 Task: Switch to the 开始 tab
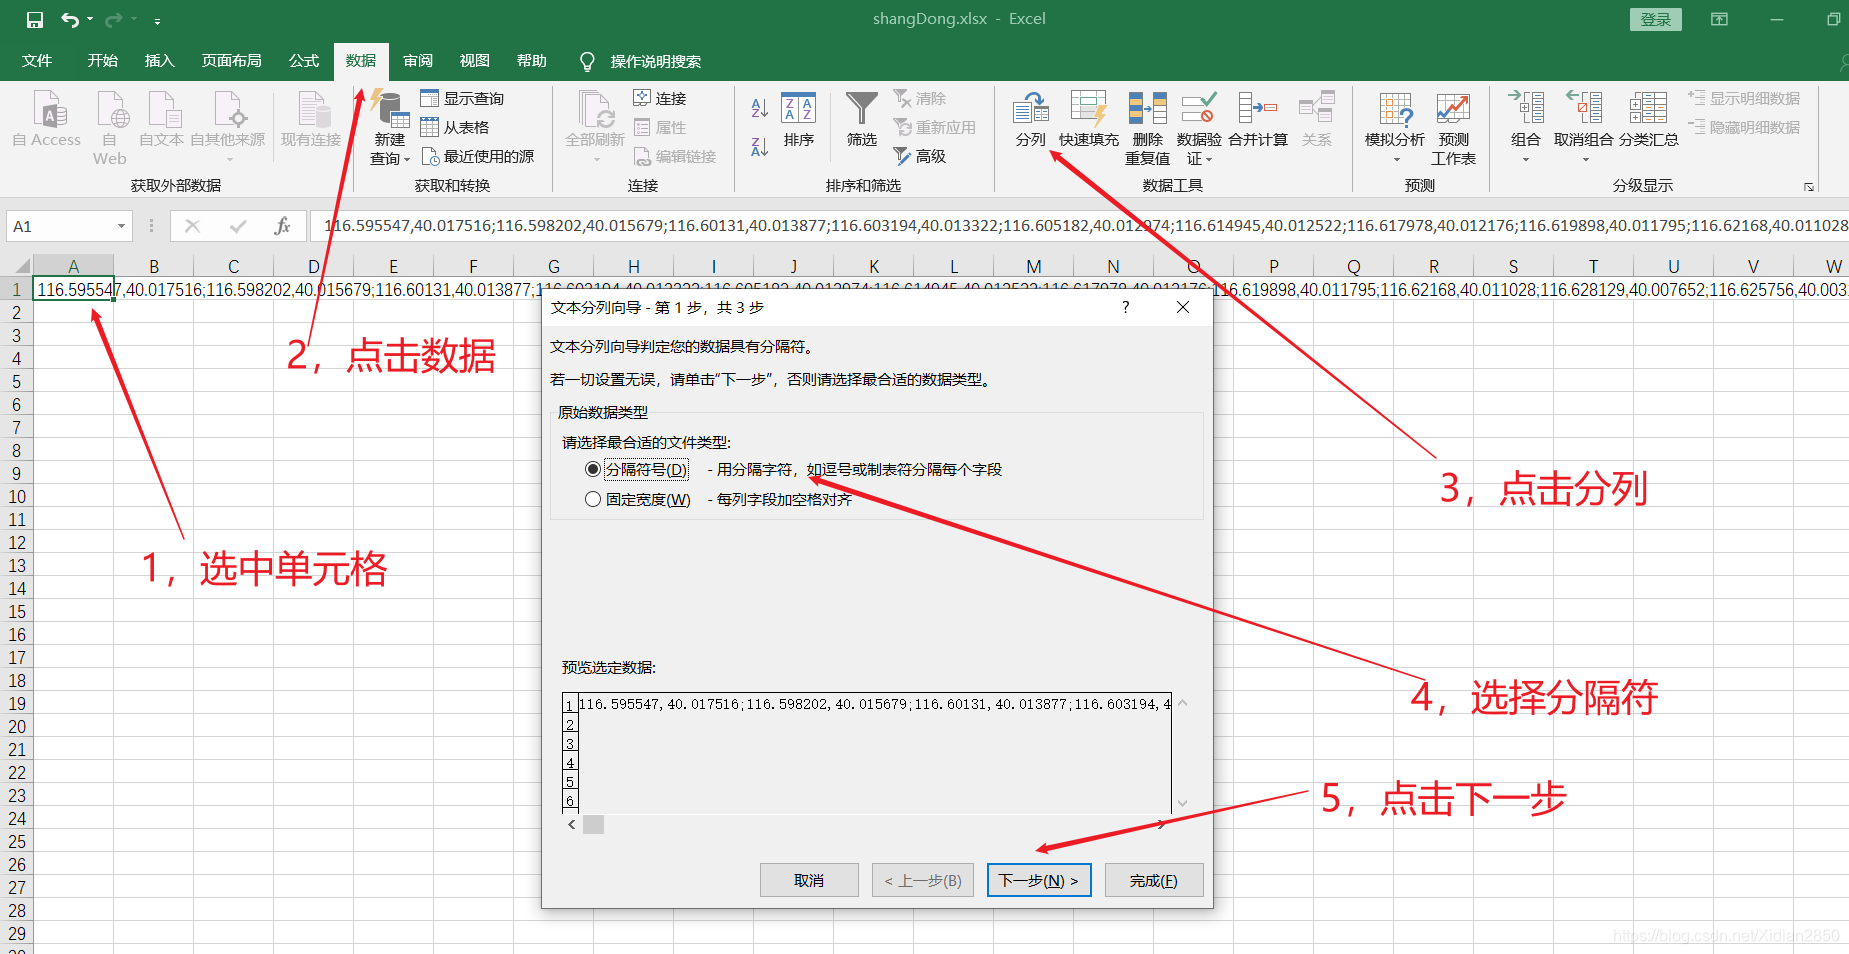[102, 61]
